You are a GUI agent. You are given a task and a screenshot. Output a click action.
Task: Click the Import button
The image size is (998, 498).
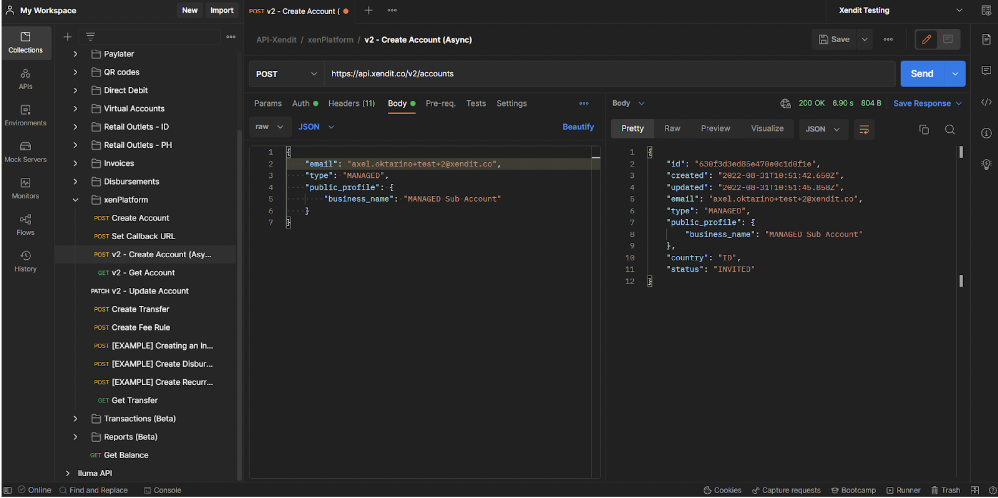click(222, 10)
